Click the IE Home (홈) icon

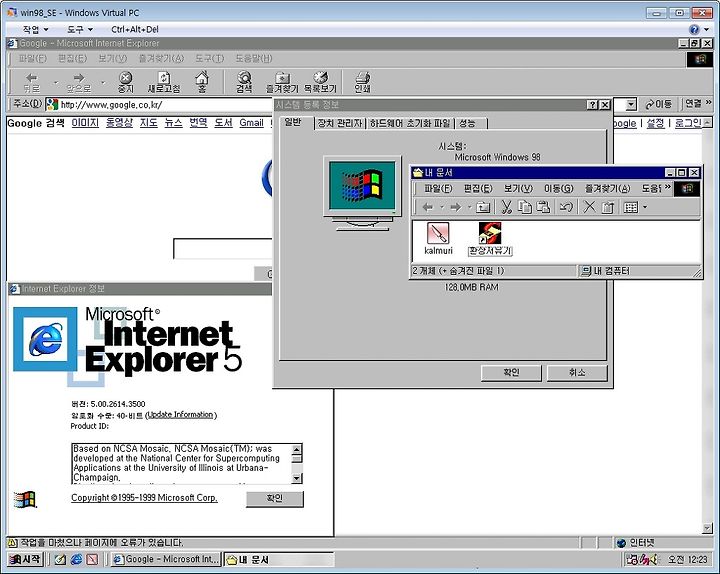coord(202,82)
